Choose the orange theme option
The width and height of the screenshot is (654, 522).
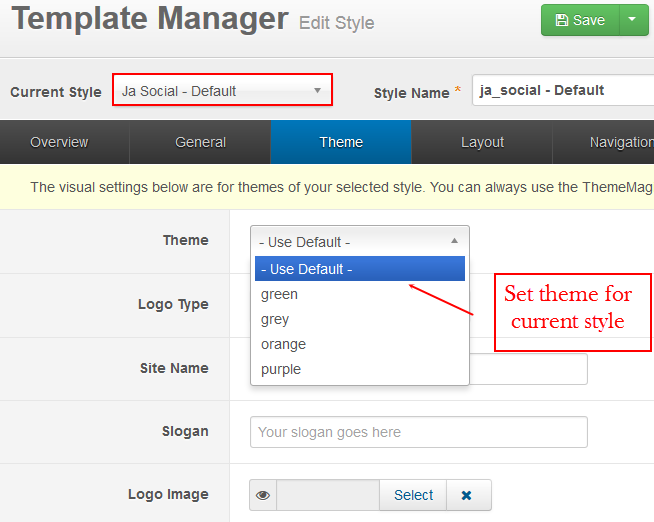click(x=360, y=344)
